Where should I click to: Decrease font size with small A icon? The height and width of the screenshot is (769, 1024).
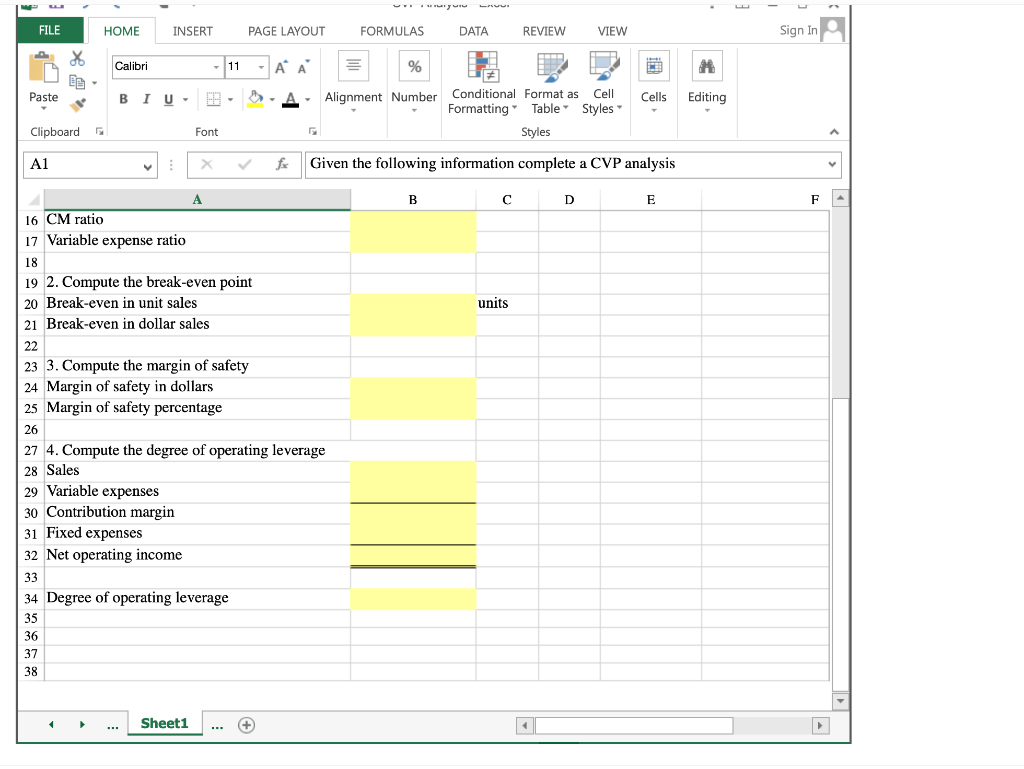pos(304,67)
